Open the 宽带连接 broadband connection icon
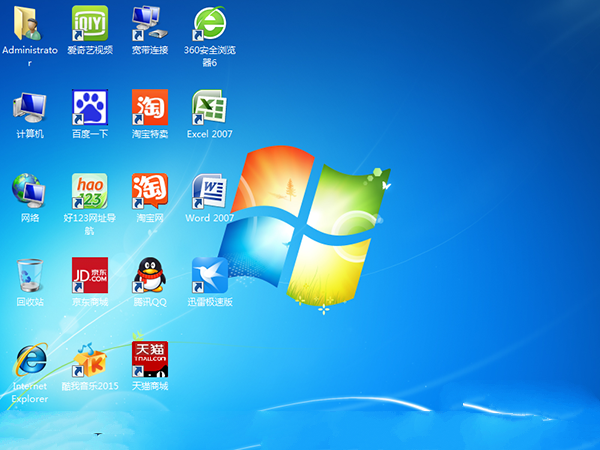 click(x=150, y=23)
